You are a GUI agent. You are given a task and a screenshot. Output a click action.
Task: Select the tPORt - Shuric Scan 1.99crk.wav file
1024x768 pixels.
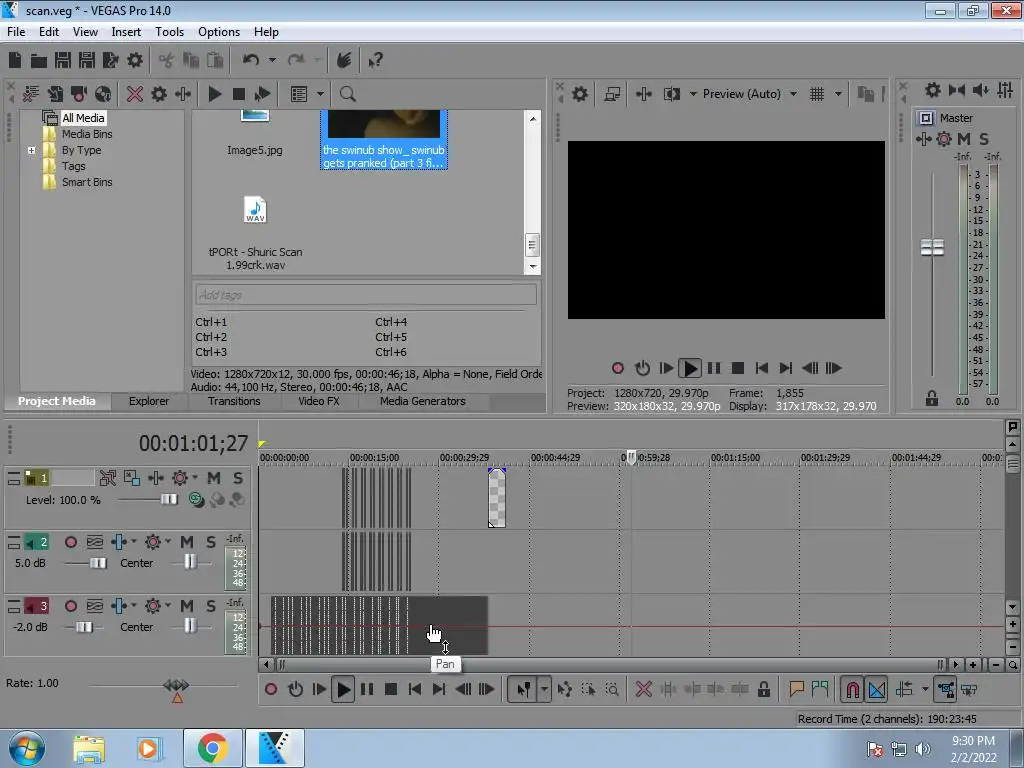tap(255, 232)
